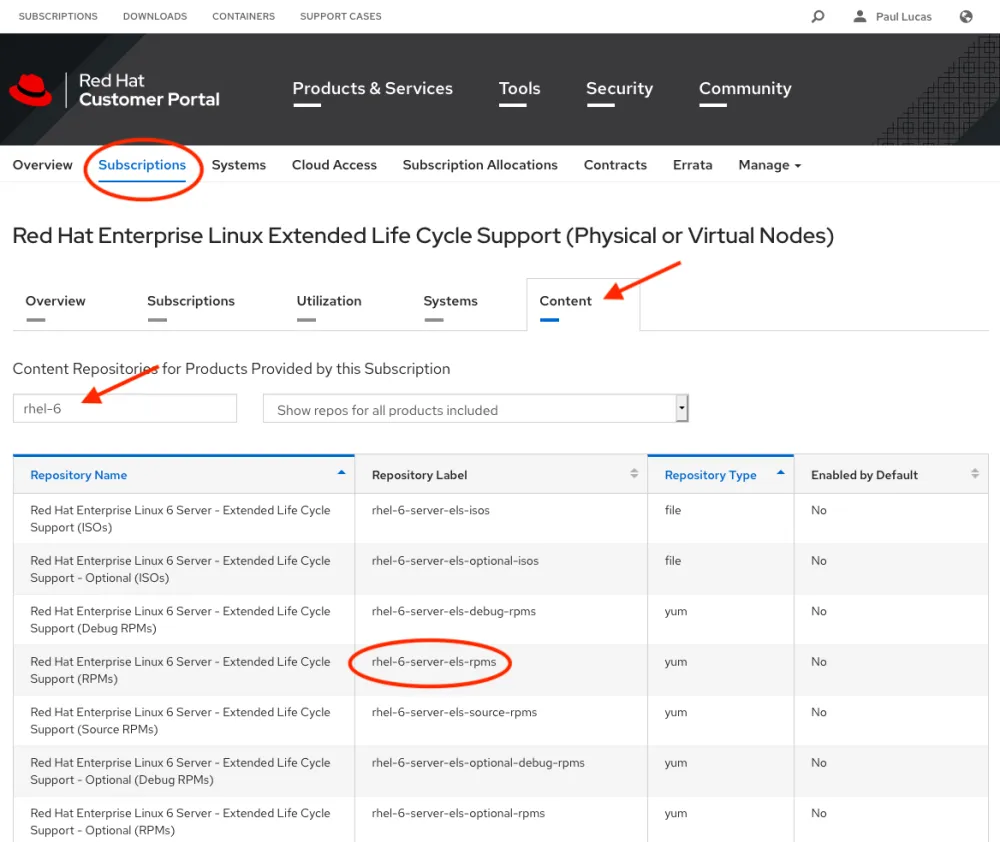Click the Red Hat logo
The width and height of the screenshot is (1000, 842).
31,90
